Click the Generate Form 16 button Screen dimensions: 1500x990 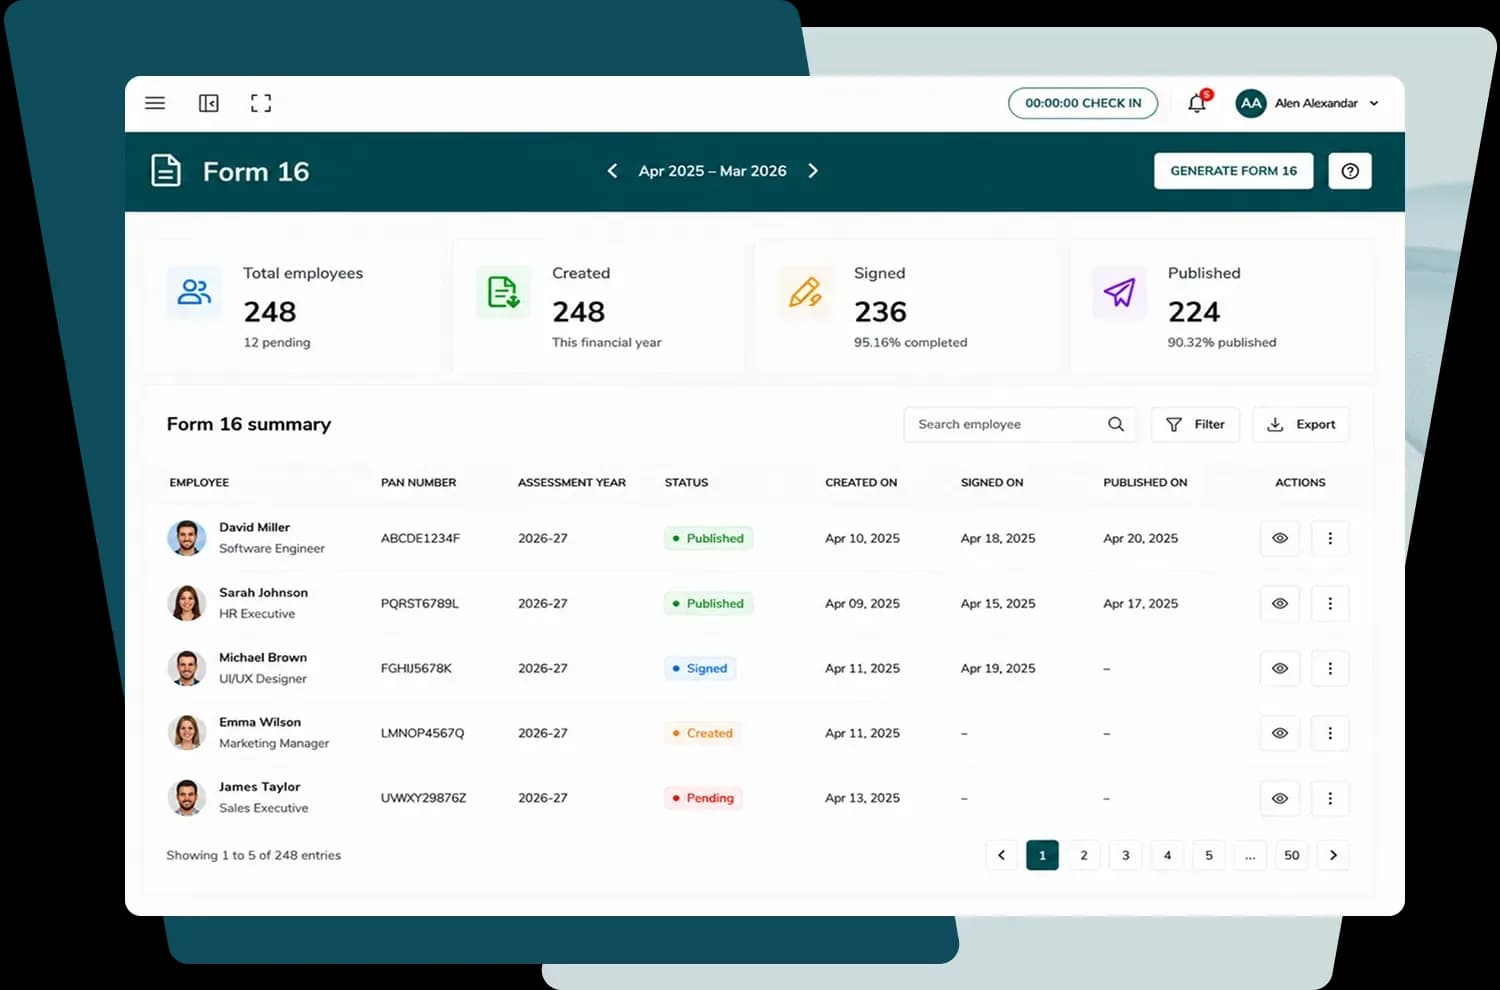point(1234,171)
